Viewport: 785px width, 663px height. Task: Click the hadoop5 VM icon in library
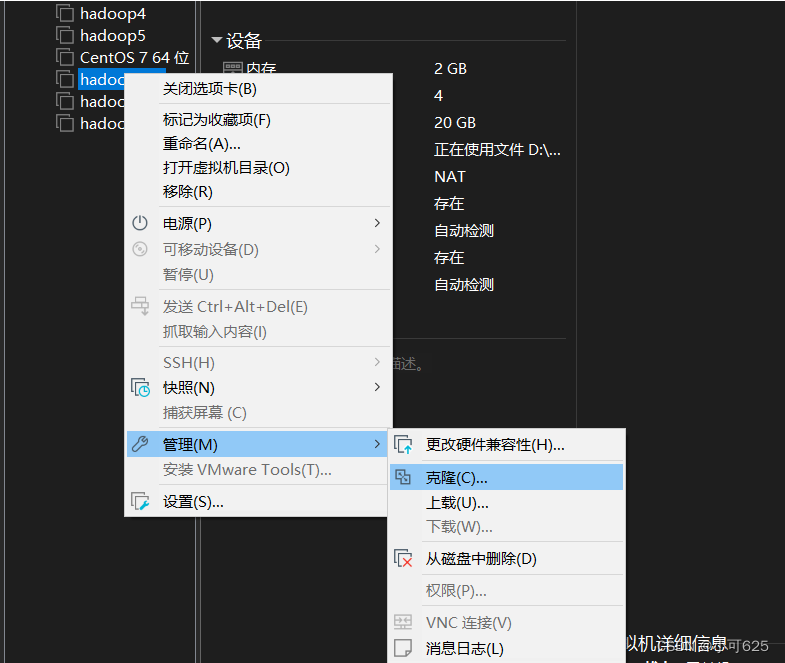click(x=65, y=36)
